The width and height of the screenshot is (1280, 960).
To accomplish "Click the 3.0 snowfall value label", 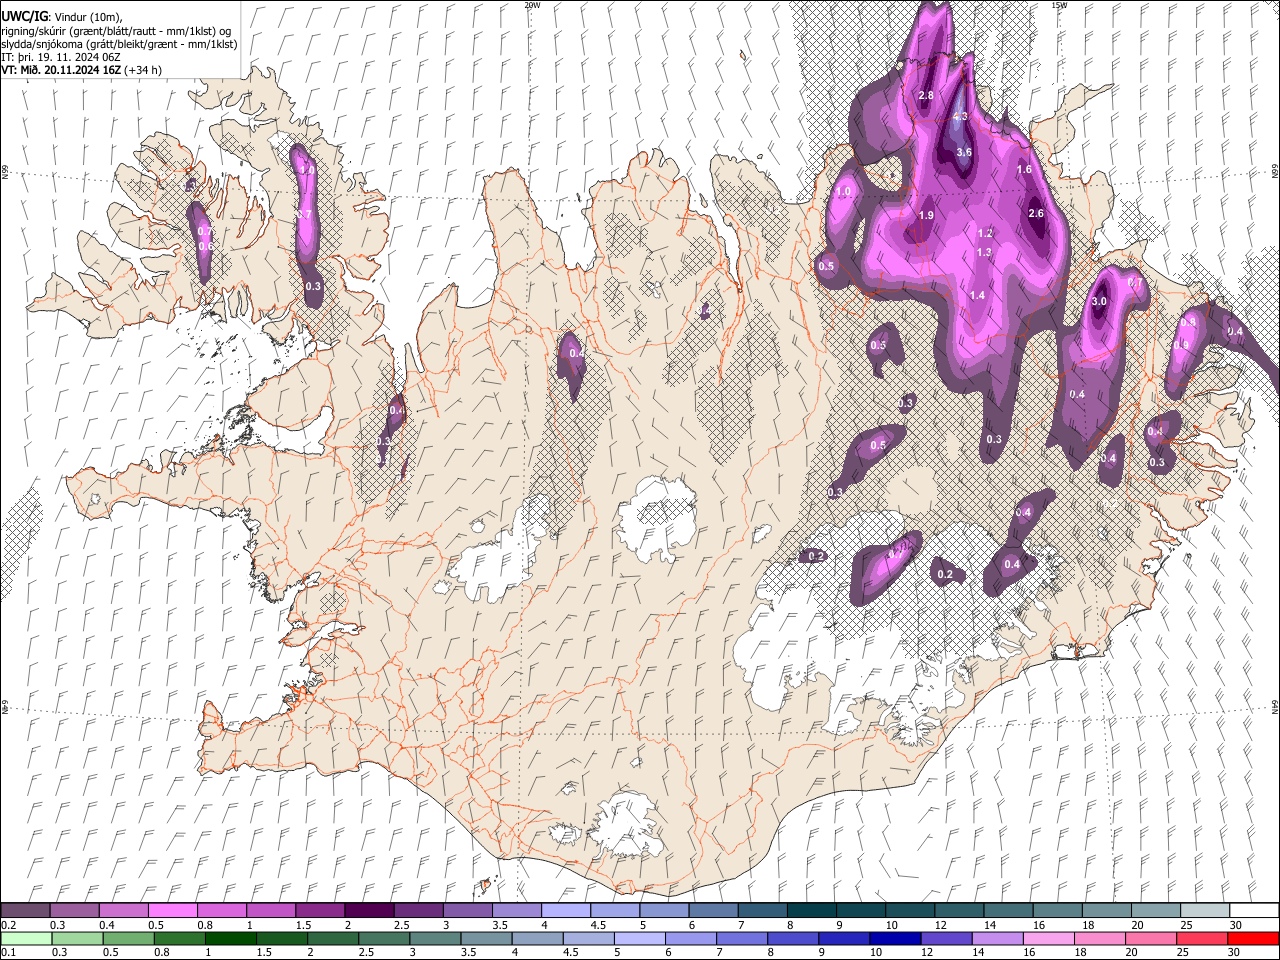I will tap(1099, 301).
